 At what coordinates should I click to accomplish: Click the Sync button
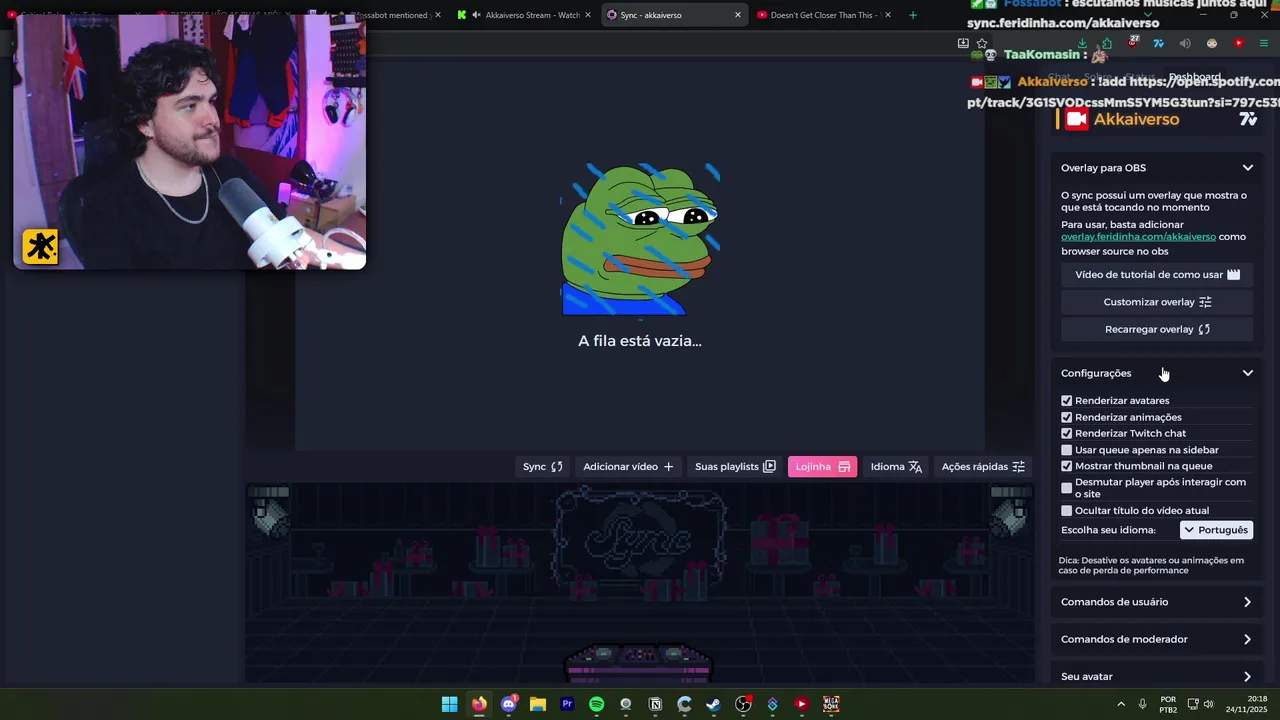(x=543, y=466)
